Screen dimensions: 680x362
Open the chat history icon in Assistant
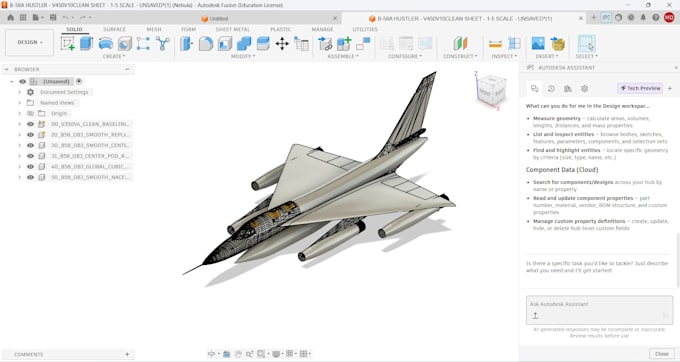click(551, 88)
